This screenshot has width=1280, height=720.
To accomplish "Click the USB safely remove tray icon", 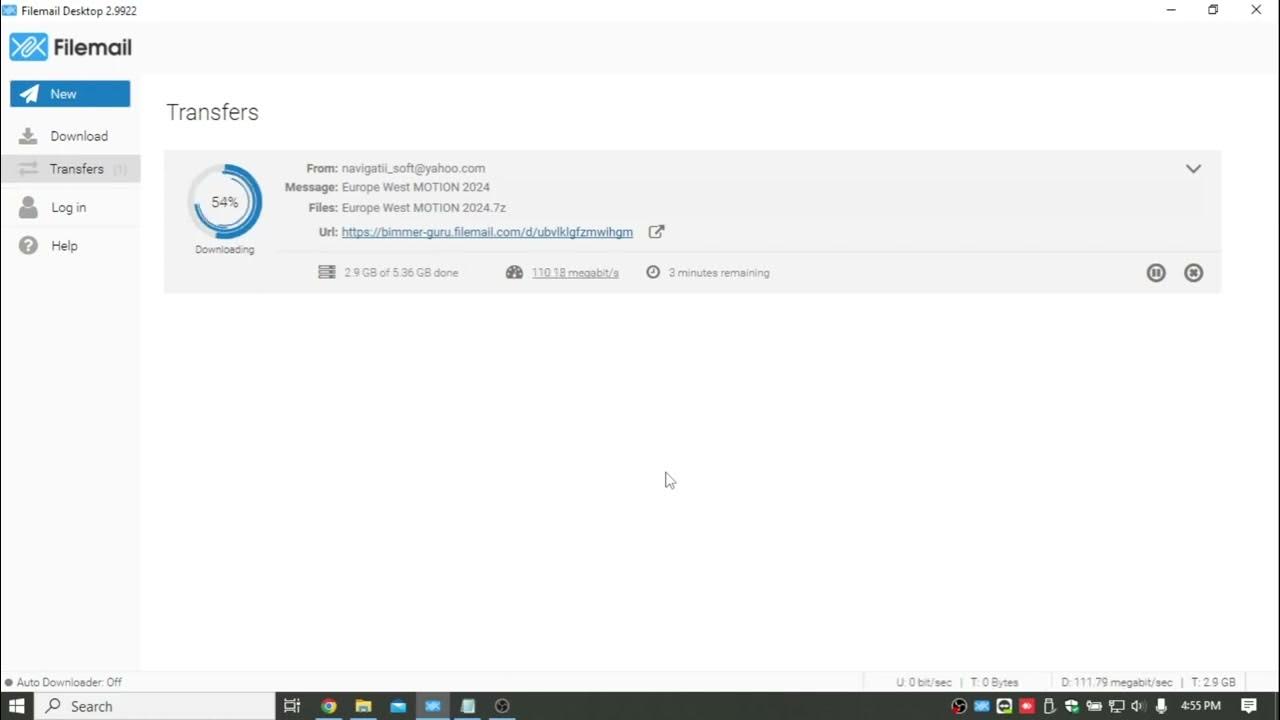I will tap(1050, 706).
